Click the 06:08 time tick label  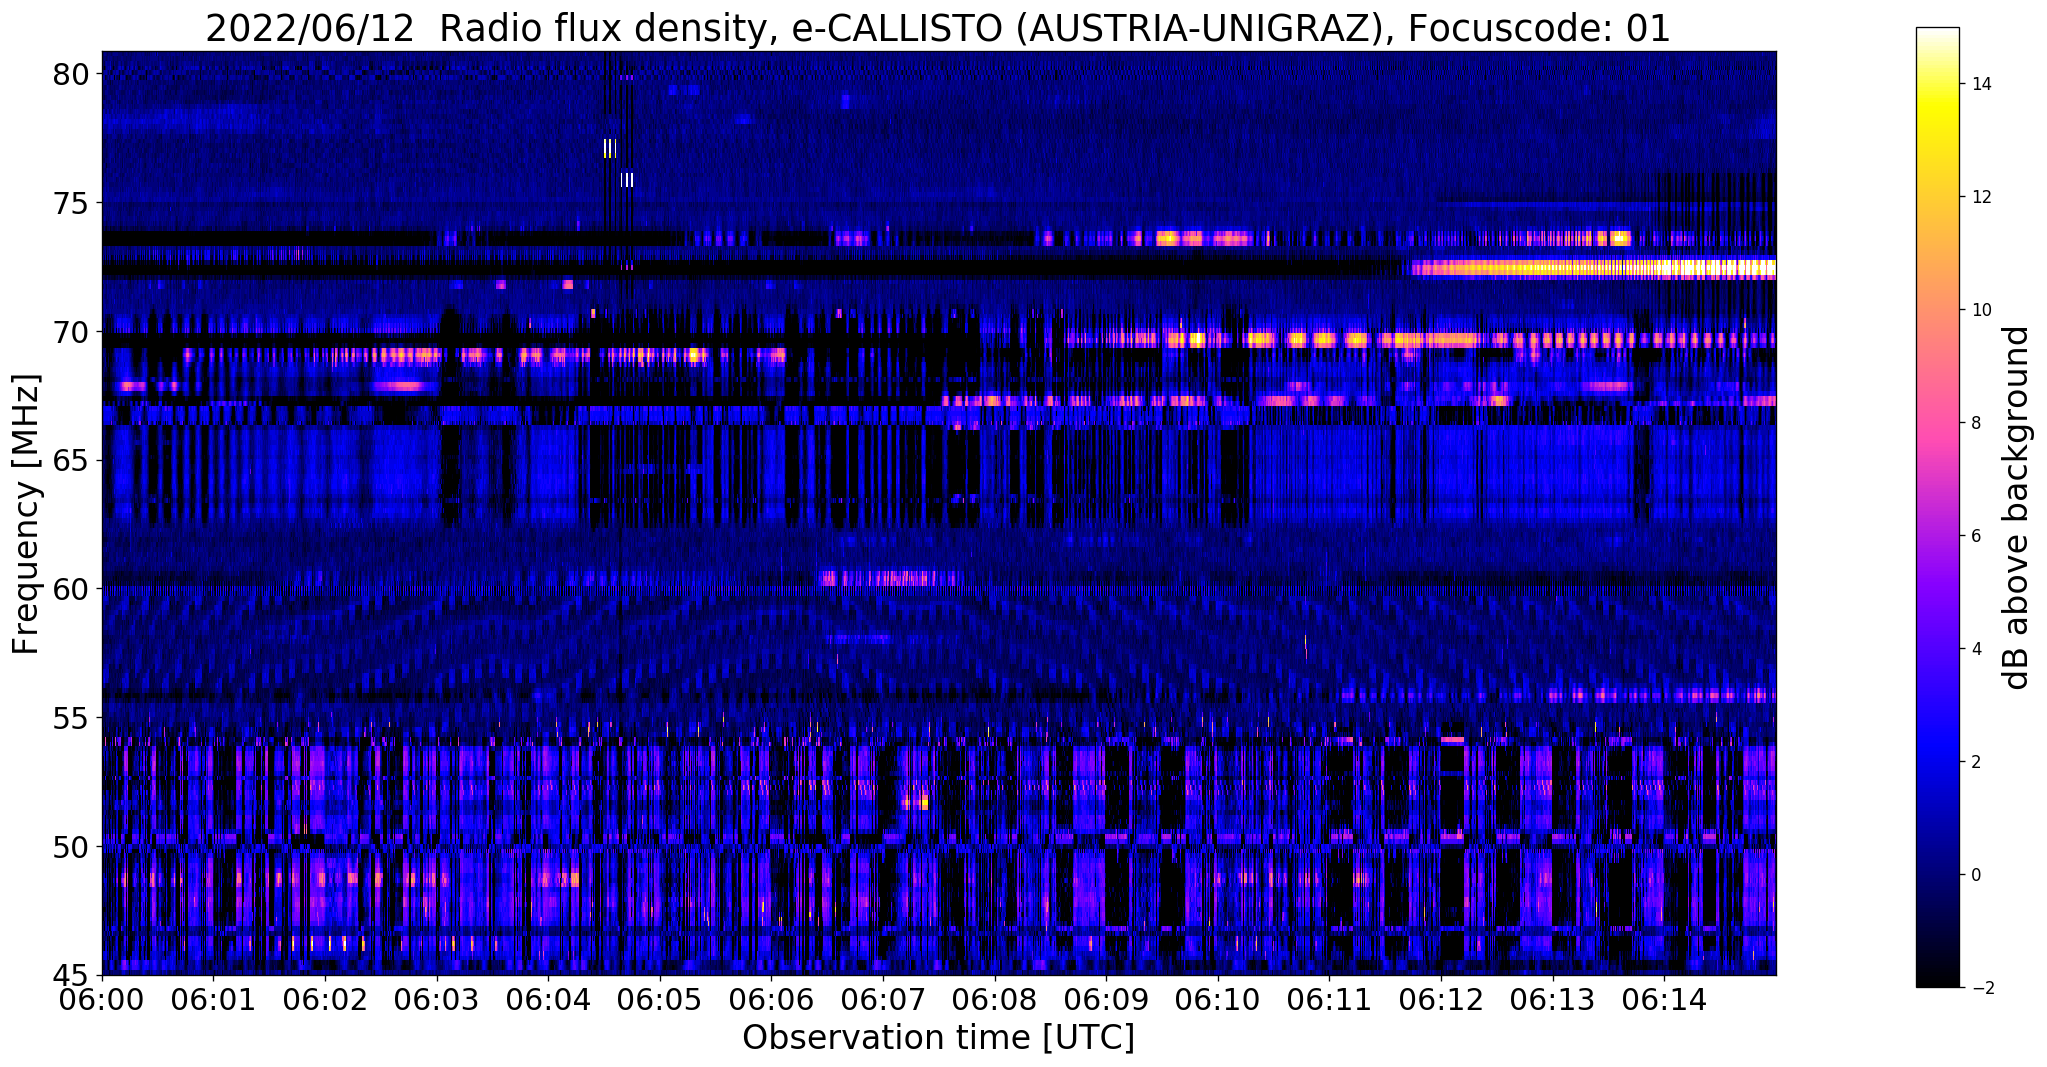point(995,999)
